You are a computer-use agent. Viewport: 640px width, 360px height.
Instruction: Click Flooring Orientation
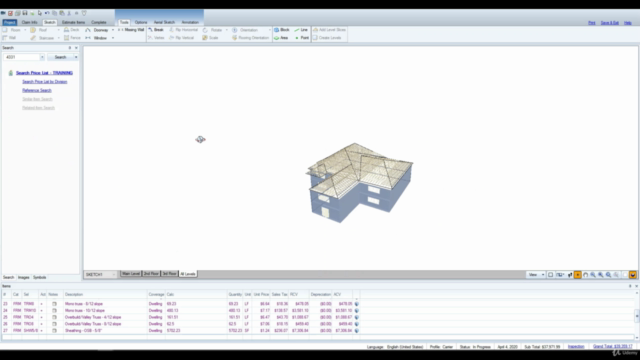[251, 38]
